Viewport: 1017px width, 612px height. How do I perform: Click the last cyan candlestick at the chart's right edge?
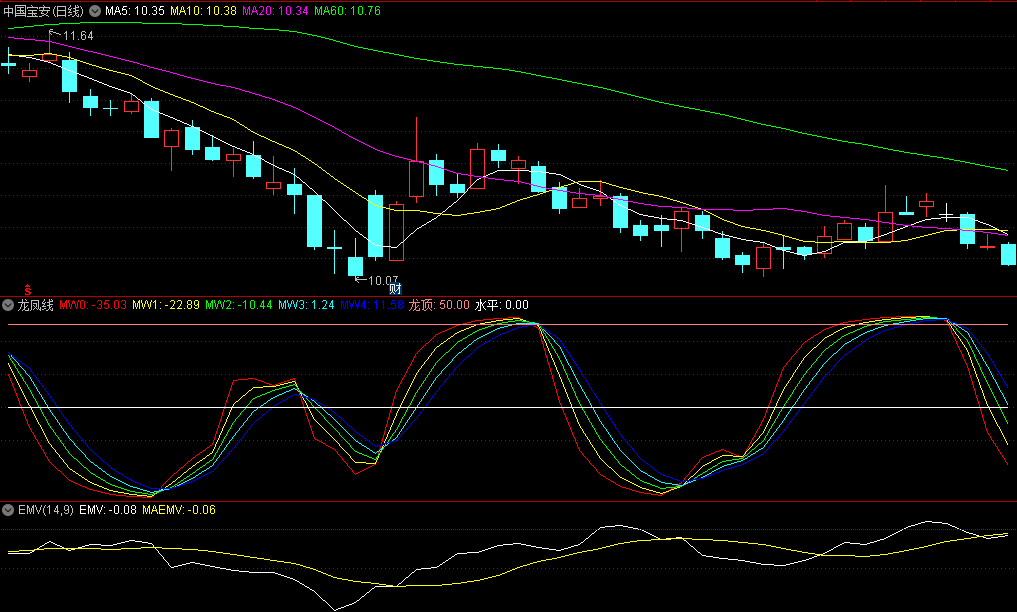(1009, 254)
